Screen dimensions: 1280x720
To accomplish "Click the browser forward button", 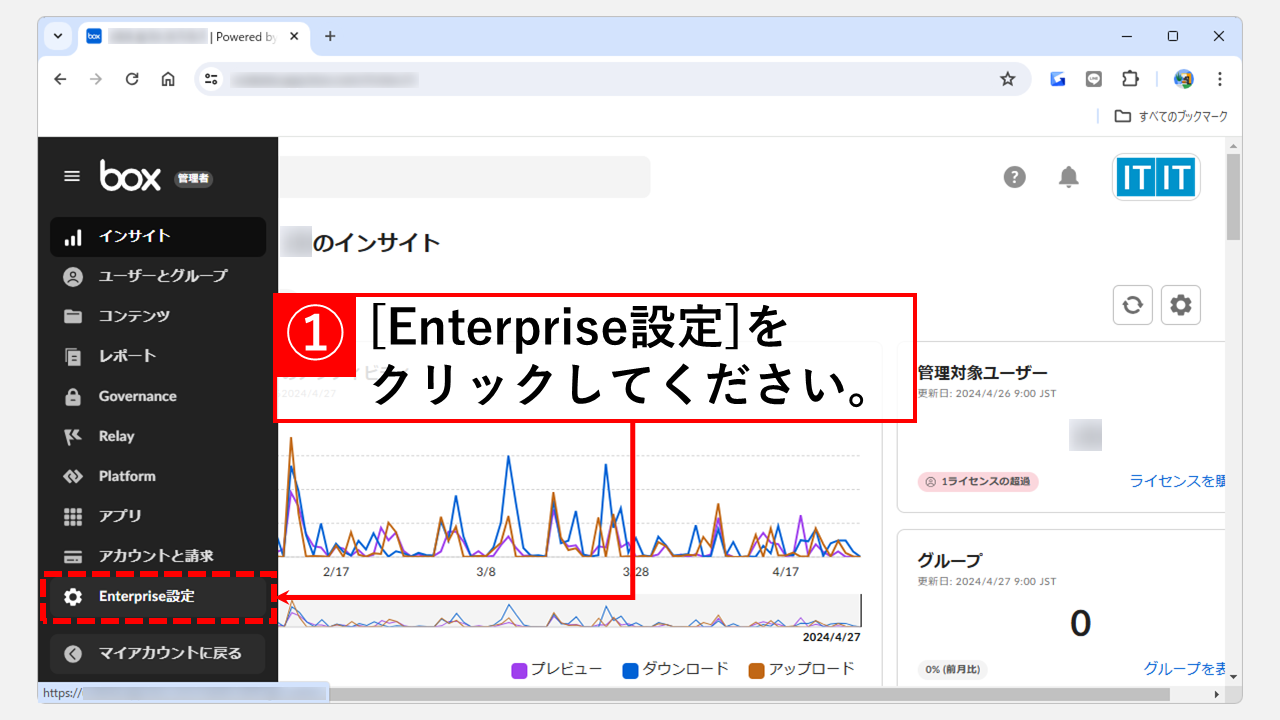I will (96, 79).
